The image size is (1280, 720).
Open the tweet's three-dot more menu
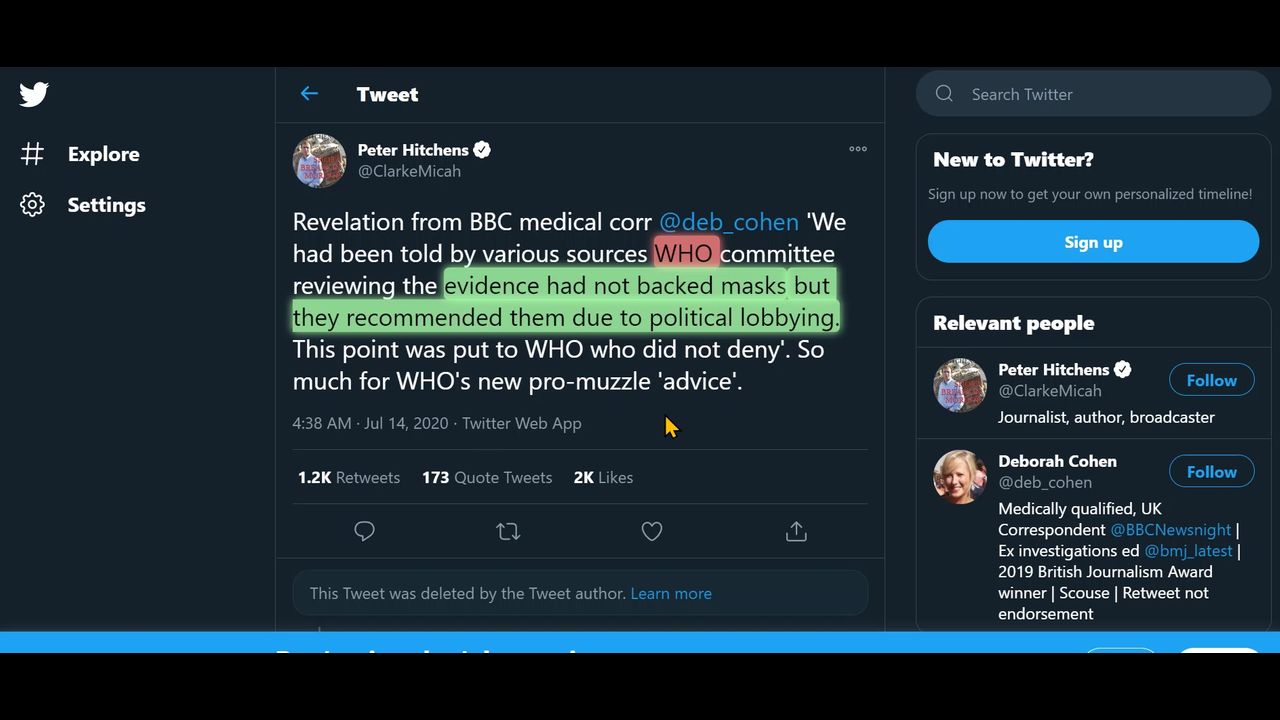point(858,149)
